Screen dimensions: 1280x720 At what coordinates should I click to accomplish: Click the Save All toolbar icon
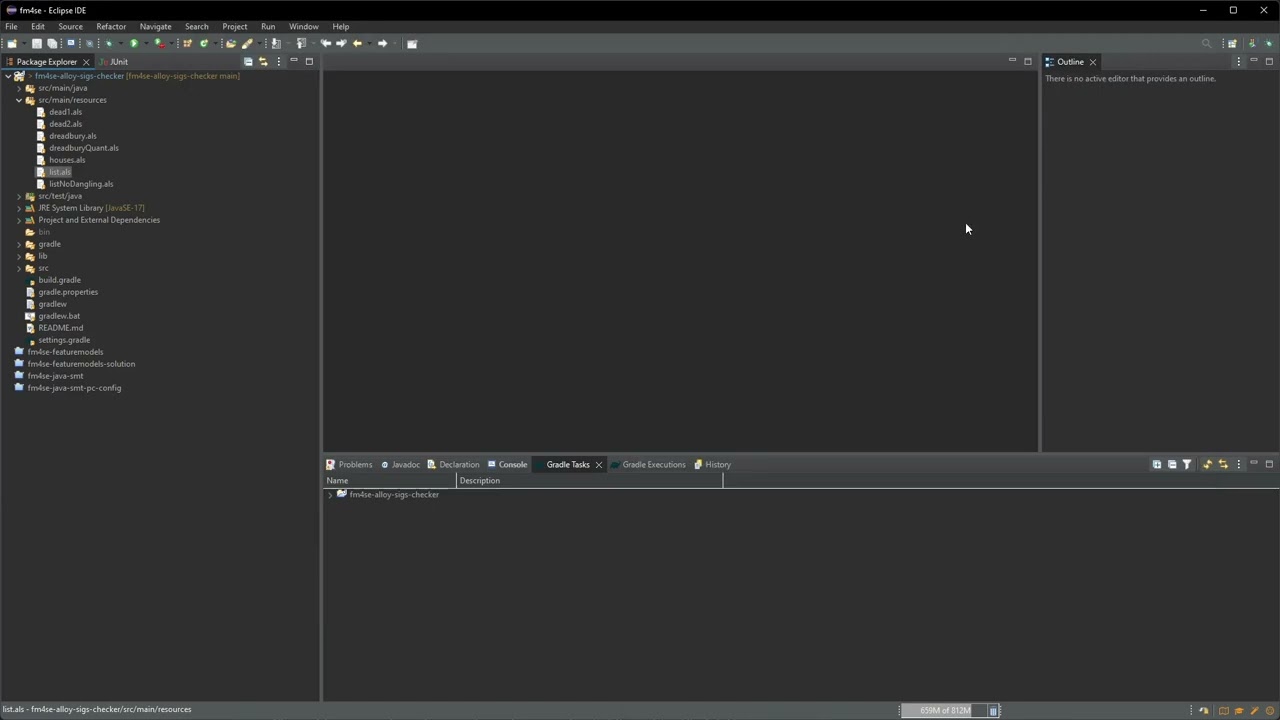(52, 43)
